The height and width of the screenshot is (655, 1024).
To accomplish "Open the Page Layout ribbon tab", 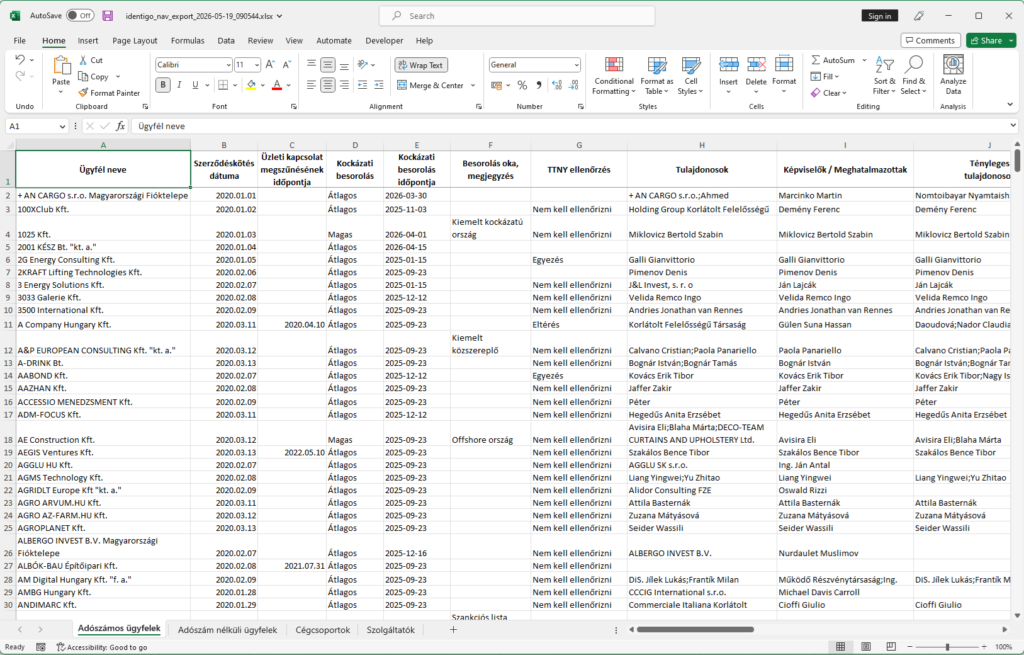I will [x=135, y=40].
